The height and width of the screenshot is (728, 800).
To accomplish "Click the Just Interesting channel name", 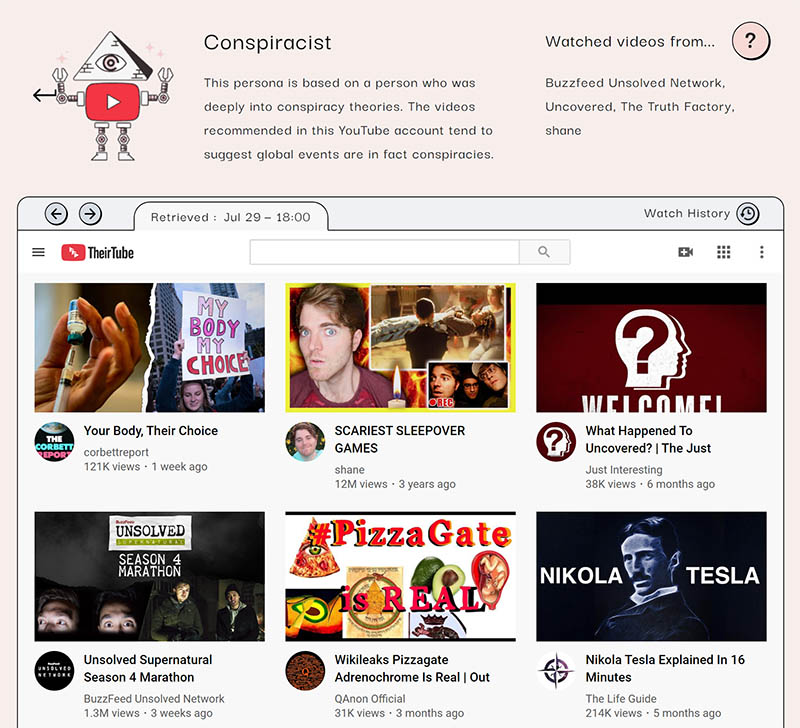I will 623,469.
